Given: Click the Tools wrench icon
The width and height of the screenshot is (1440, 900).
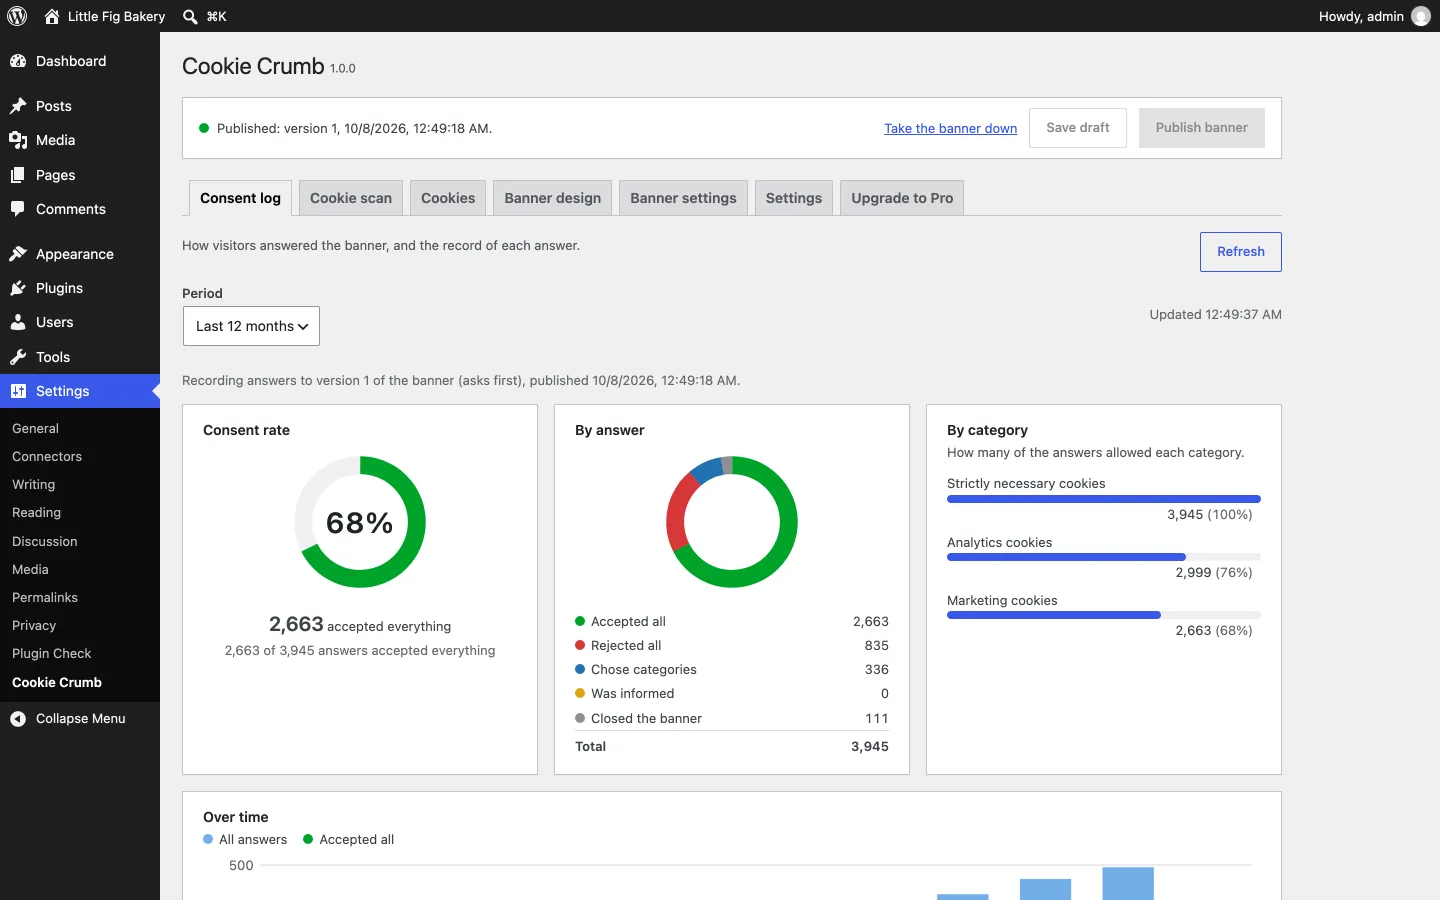Looking at the screenshot, I should click(18, 357).
